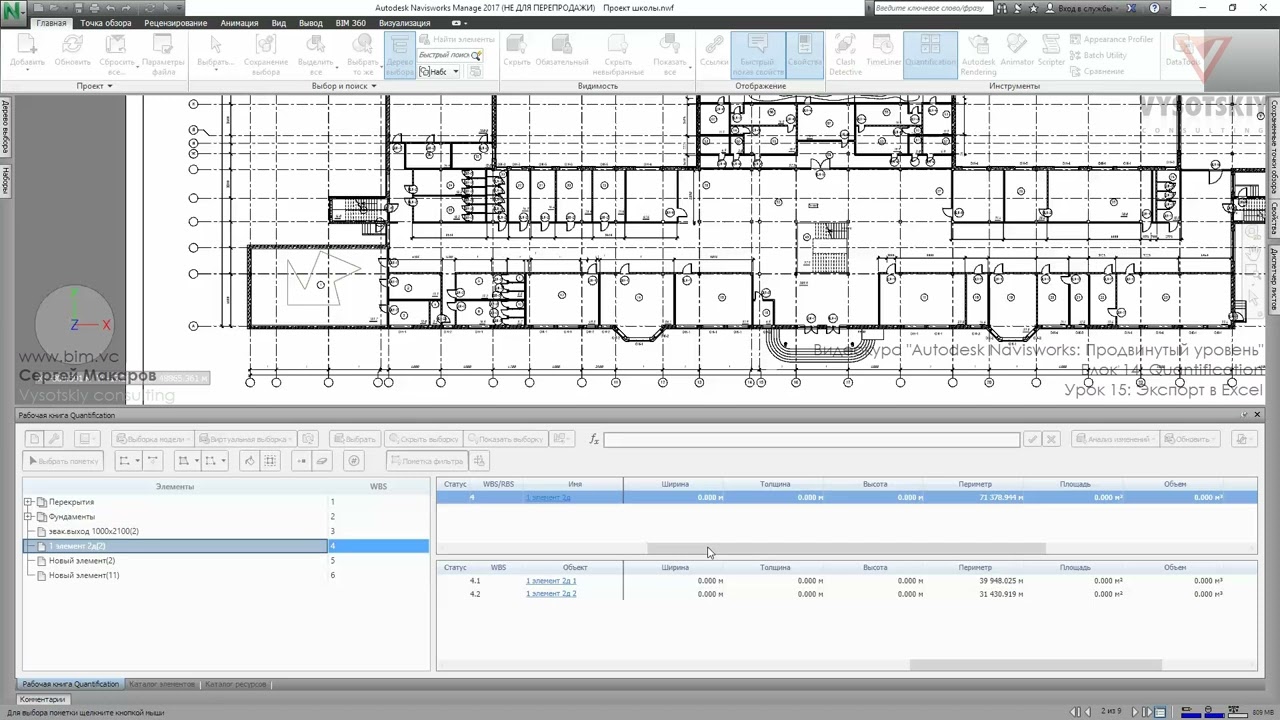Click Скрыть выборку button

[x=425, y=439]
